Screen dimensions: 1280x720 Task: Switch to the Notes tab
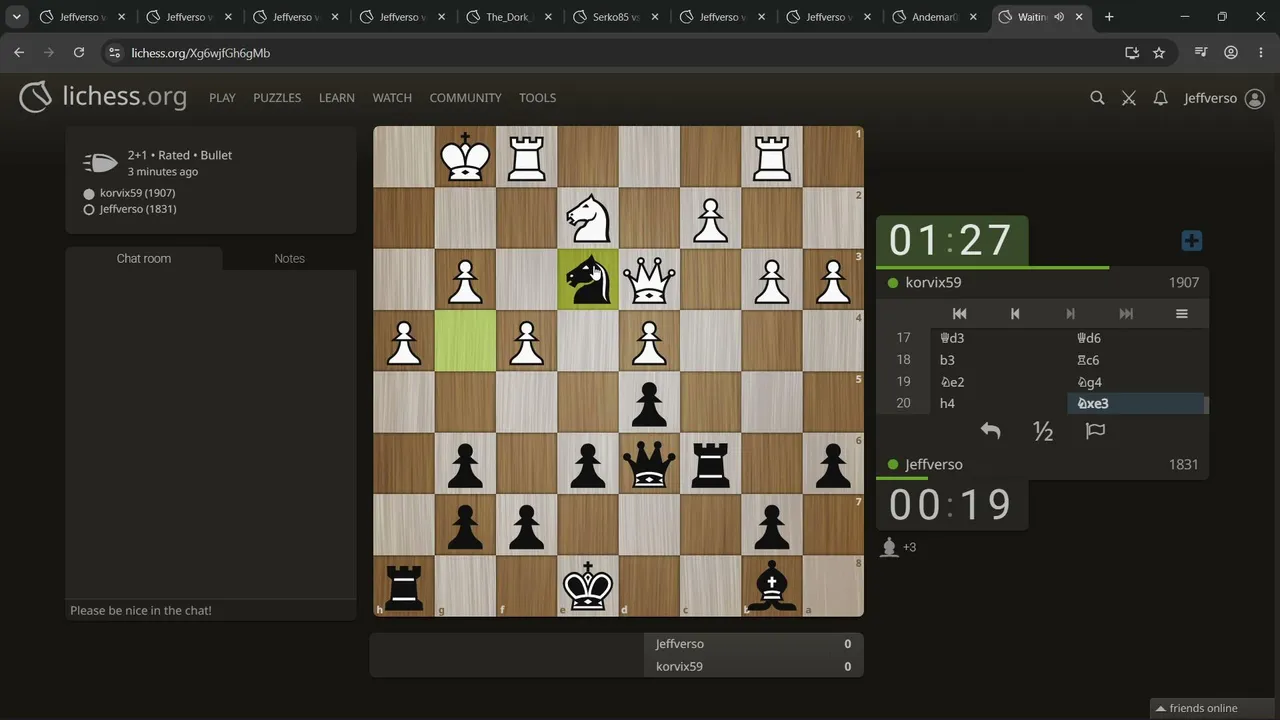coord(290,258)
